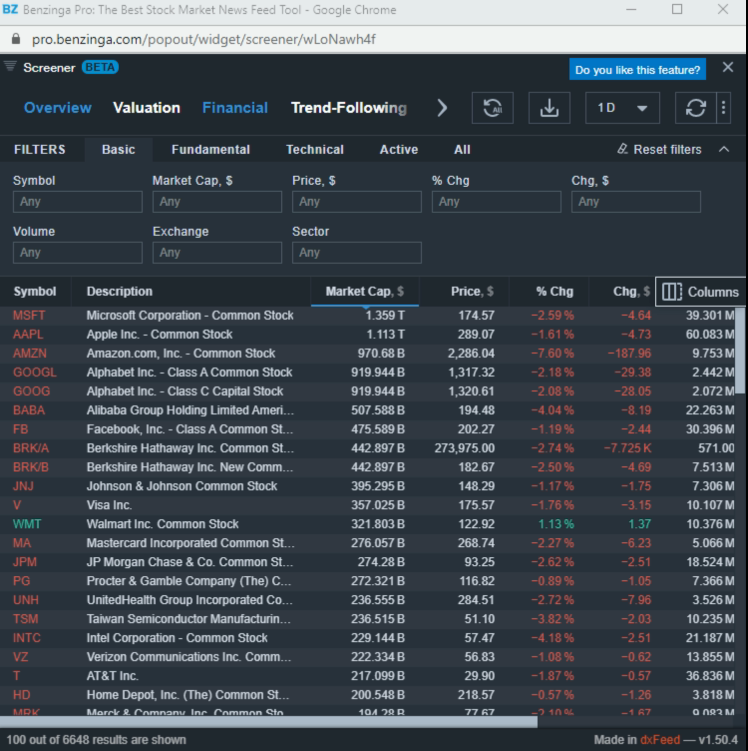Click the HD symbol
The image size is (748, 751).
coord(22,695)
